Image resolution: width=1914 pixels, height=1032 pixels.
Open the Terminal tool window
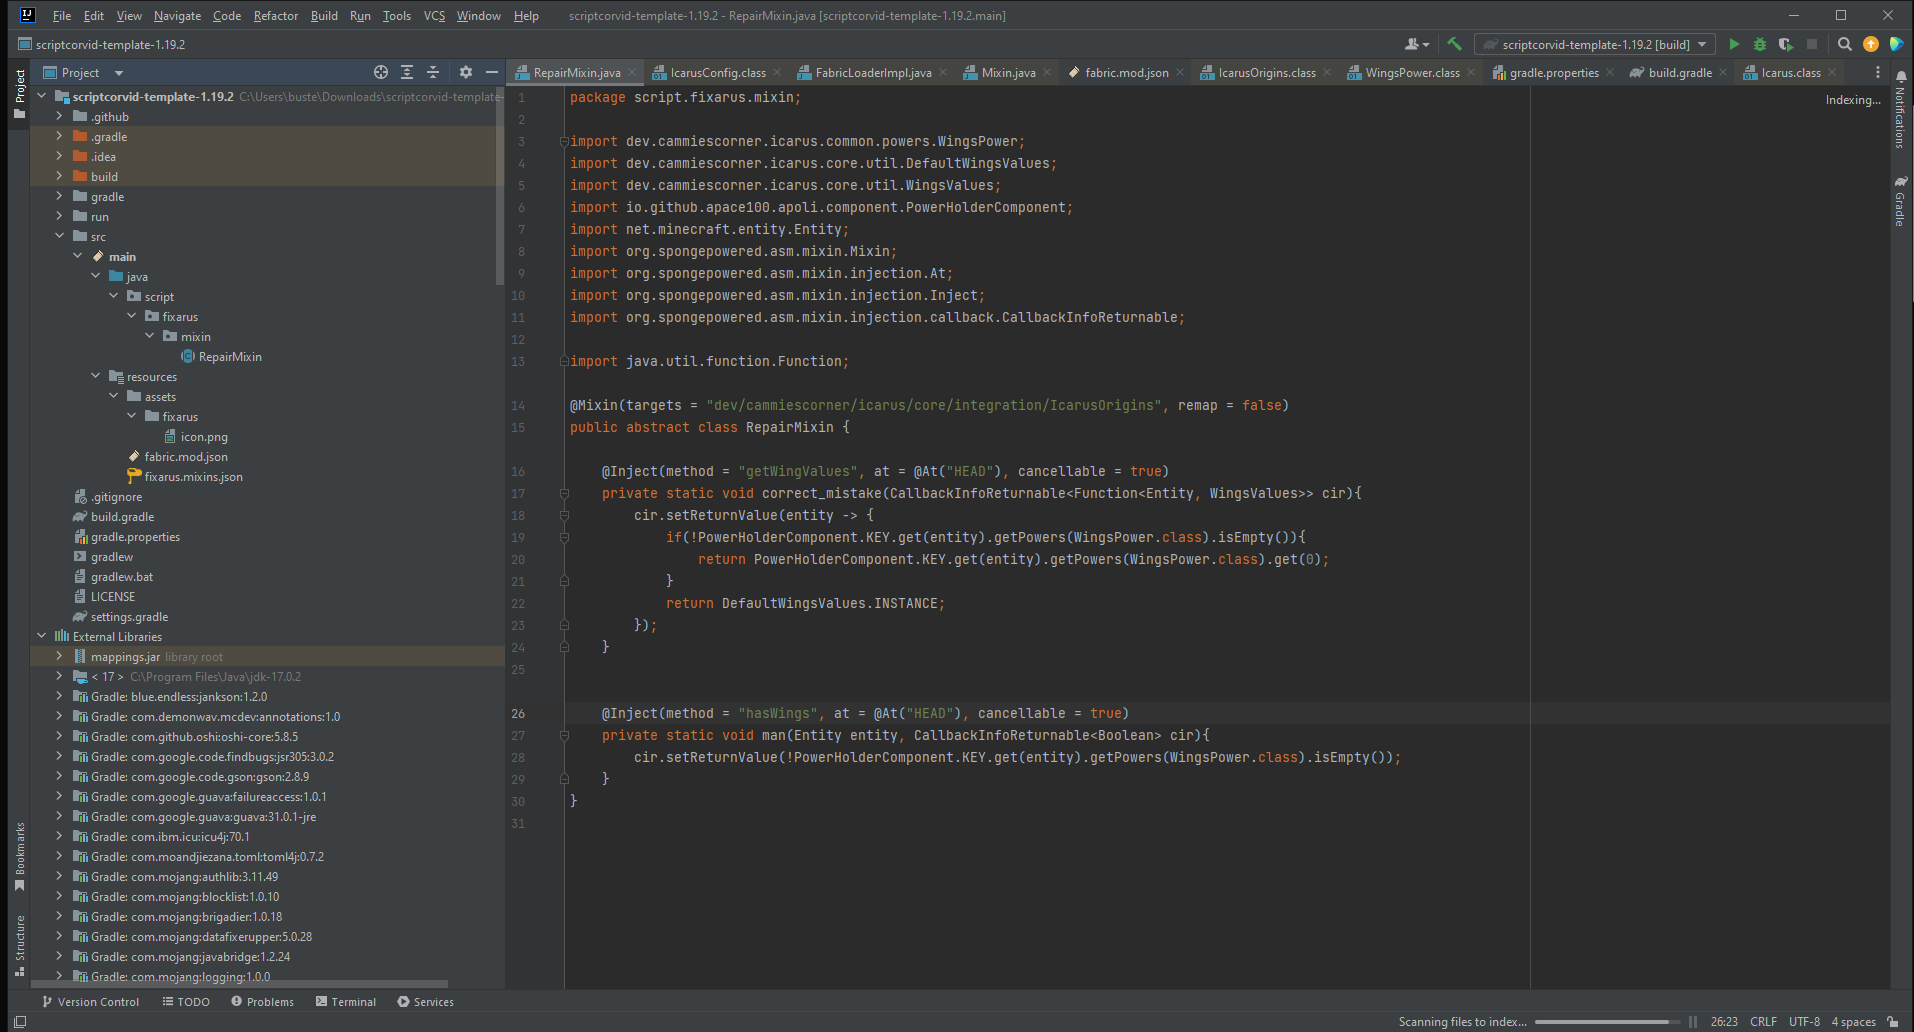tap(346, 1001)
